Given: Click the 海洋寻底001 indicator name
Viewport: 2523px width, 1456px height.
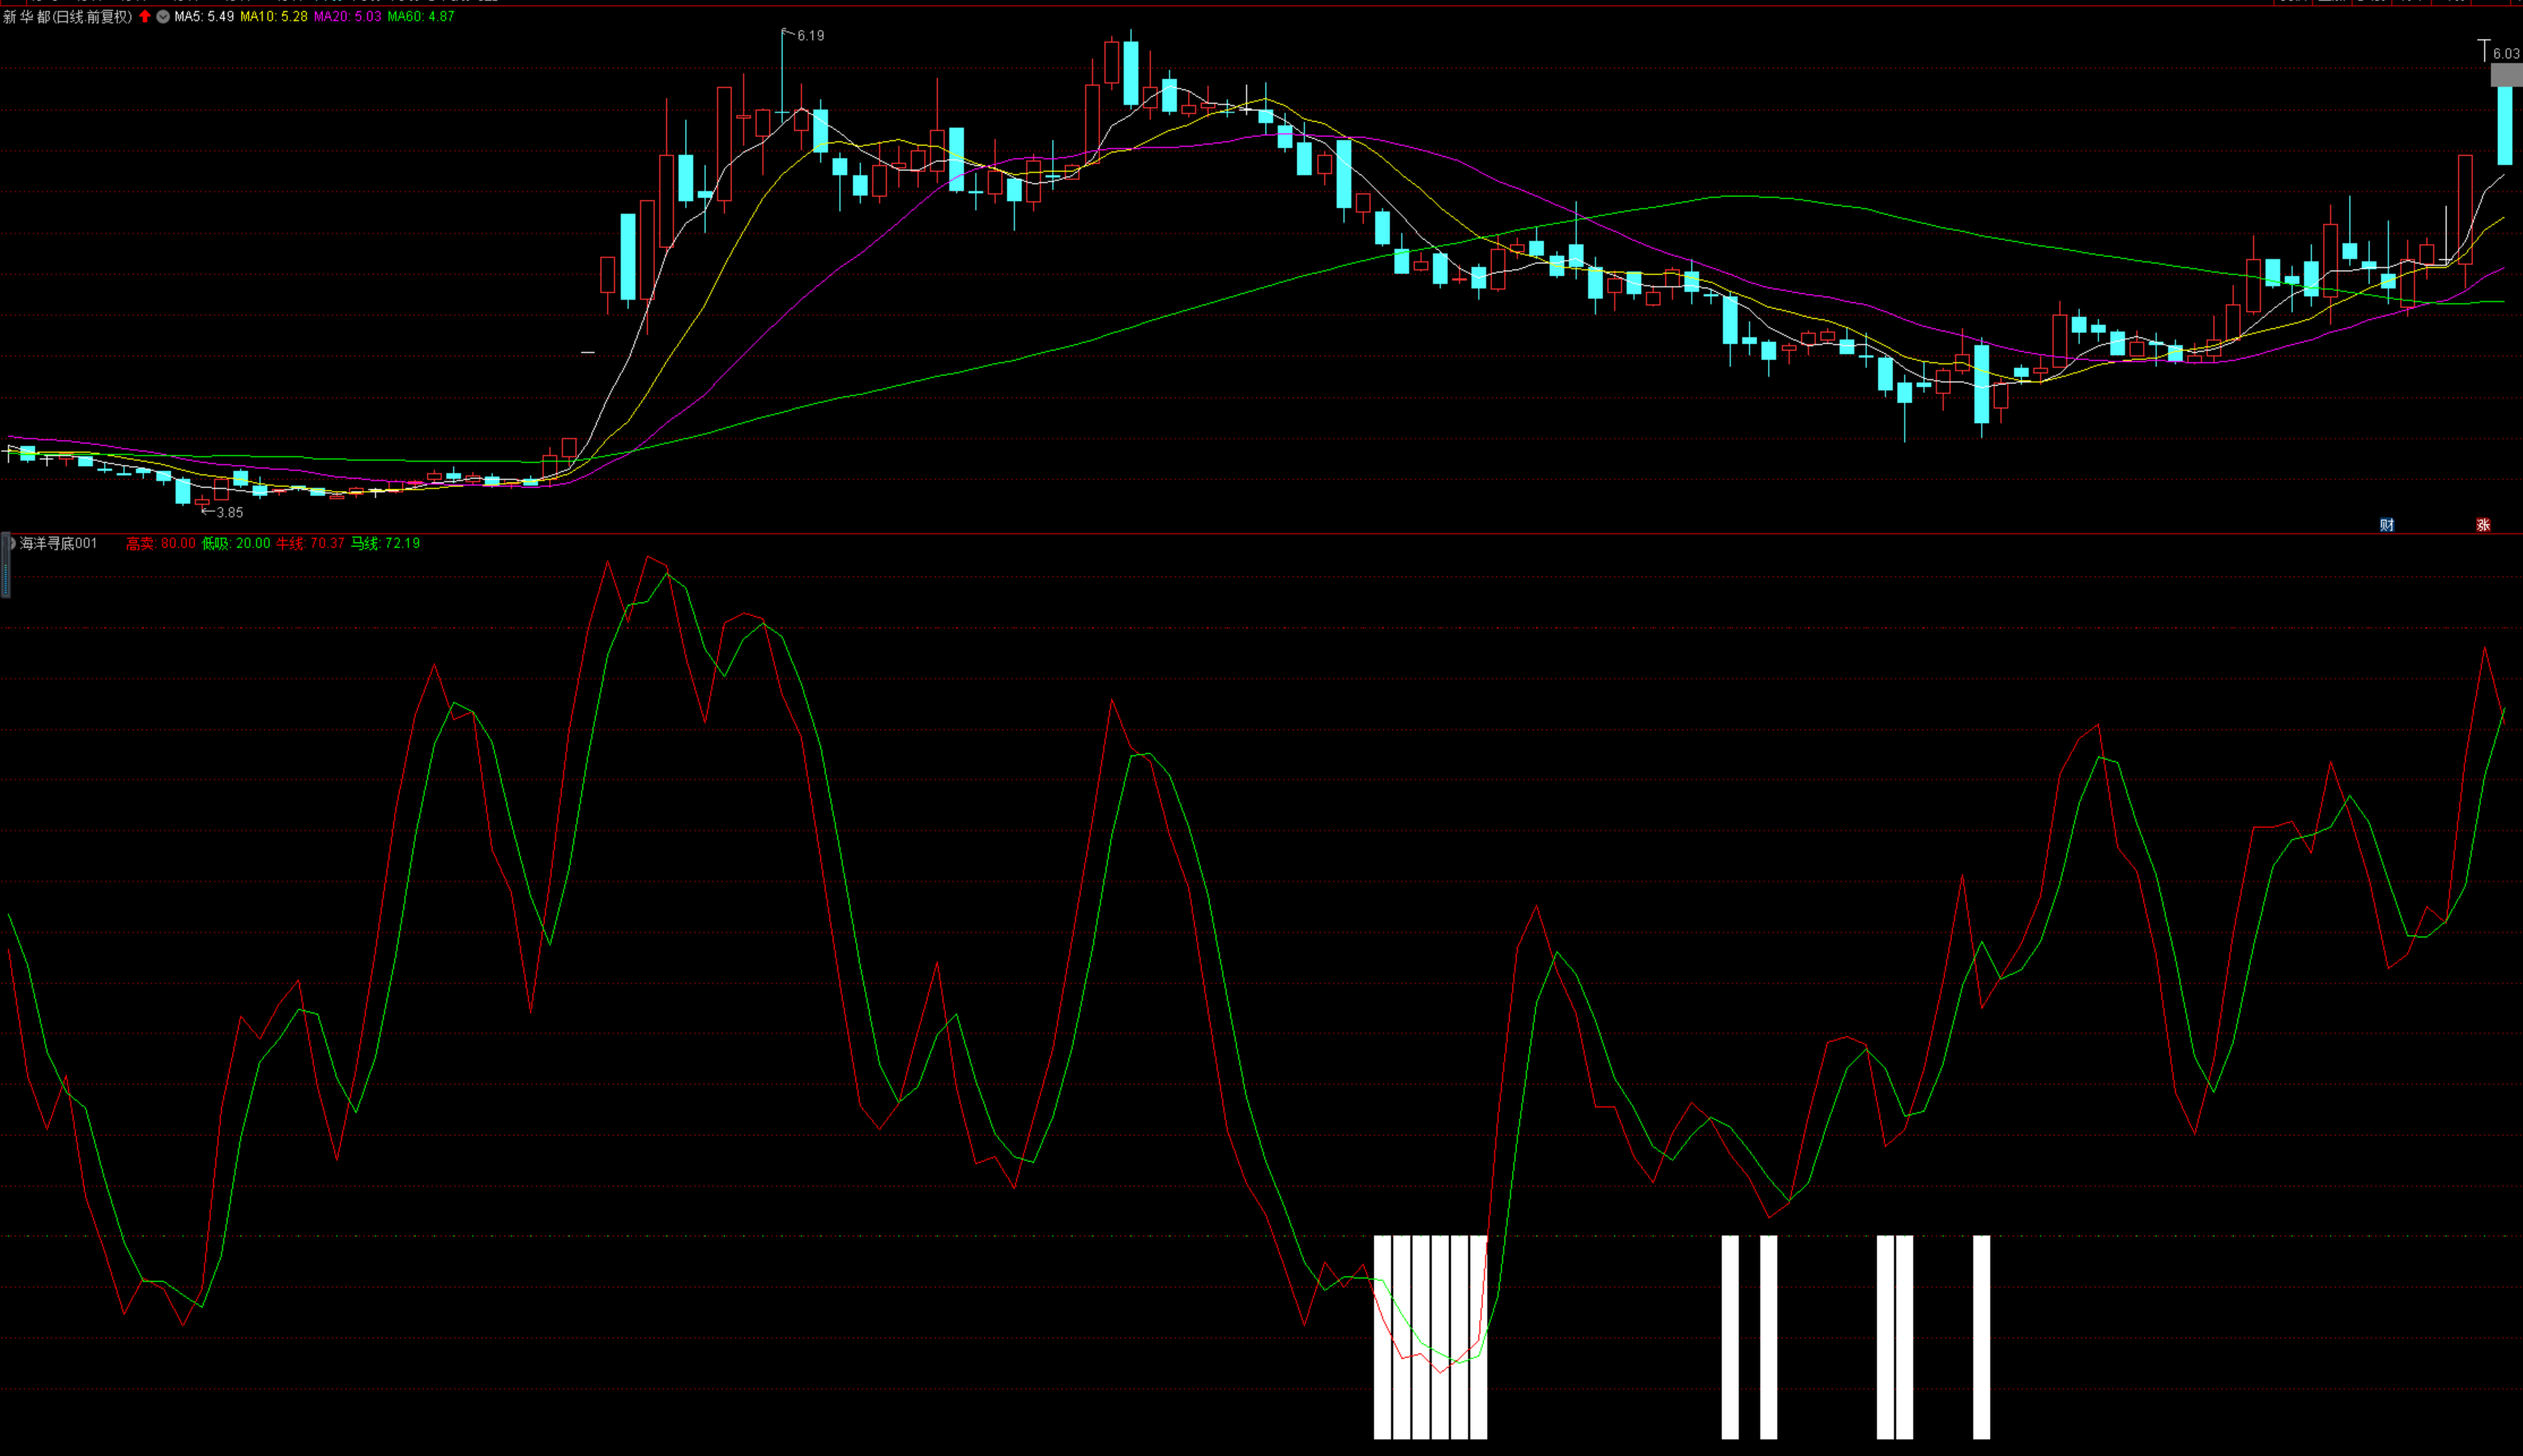Looking at the screenshot, I should click(59, 543).
